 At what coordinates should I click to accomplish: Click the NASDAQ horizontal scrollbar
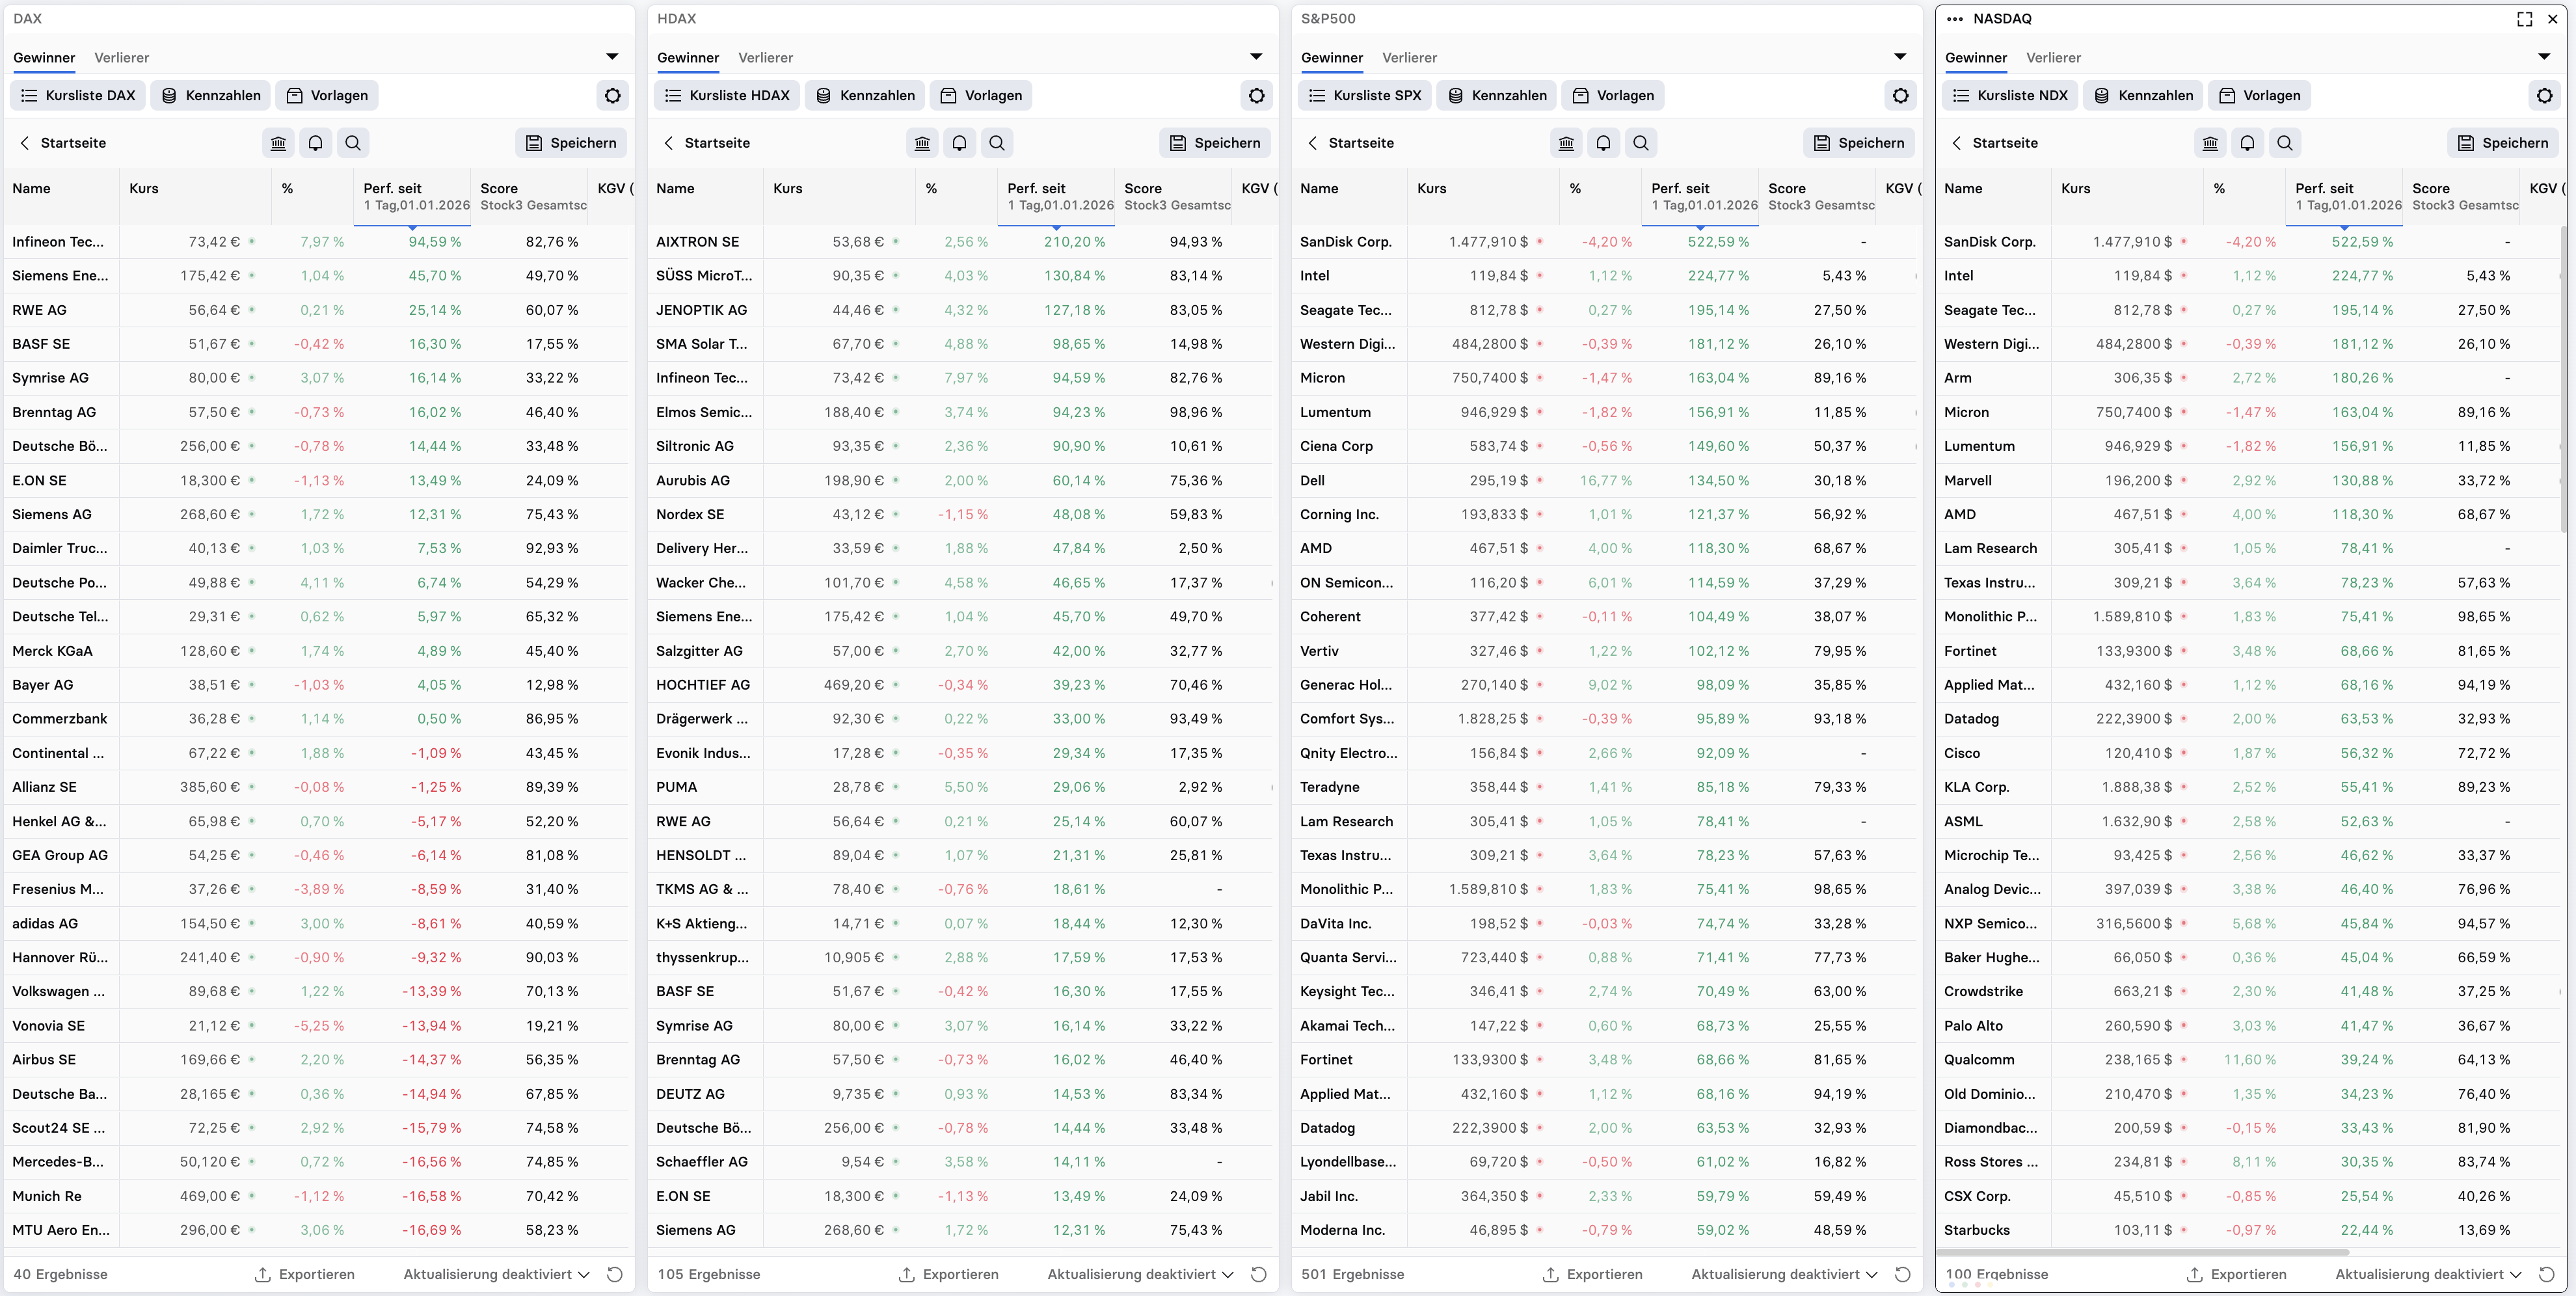[2142, 1251]
